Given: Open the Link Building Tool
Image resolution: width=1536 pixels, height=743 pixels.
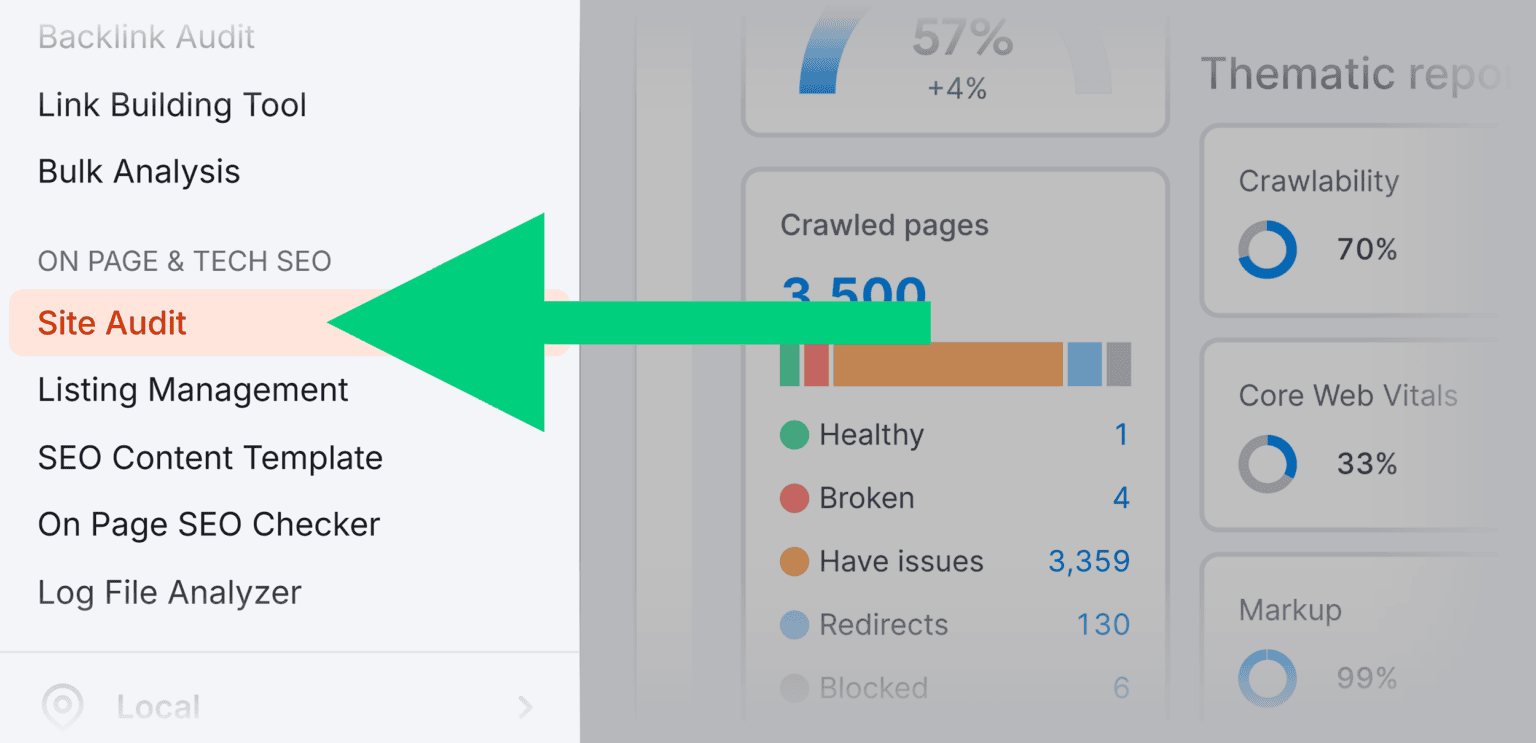Looking at the screenshot, I should (x=171, y=104).
